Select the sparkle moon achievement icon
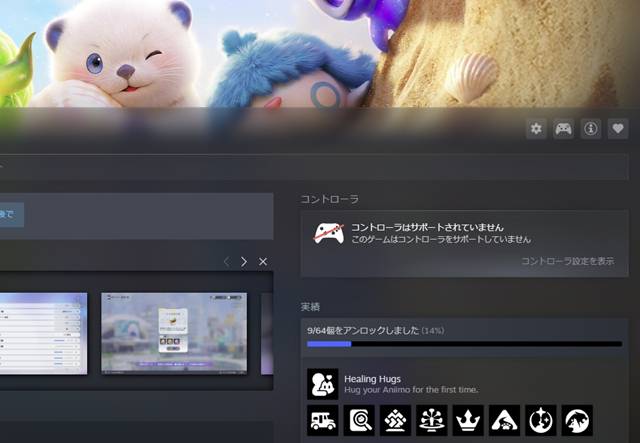 click(540, 420)
